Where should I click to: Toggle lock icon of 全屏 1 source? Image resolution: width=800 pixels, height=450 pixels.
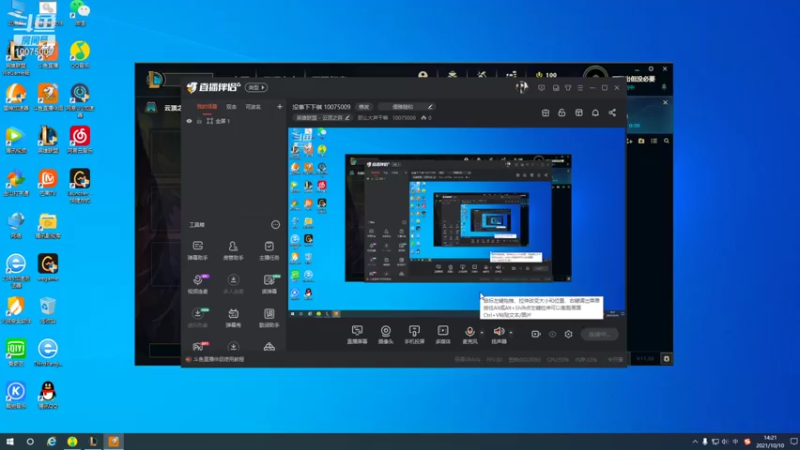[x=199, y=121]
